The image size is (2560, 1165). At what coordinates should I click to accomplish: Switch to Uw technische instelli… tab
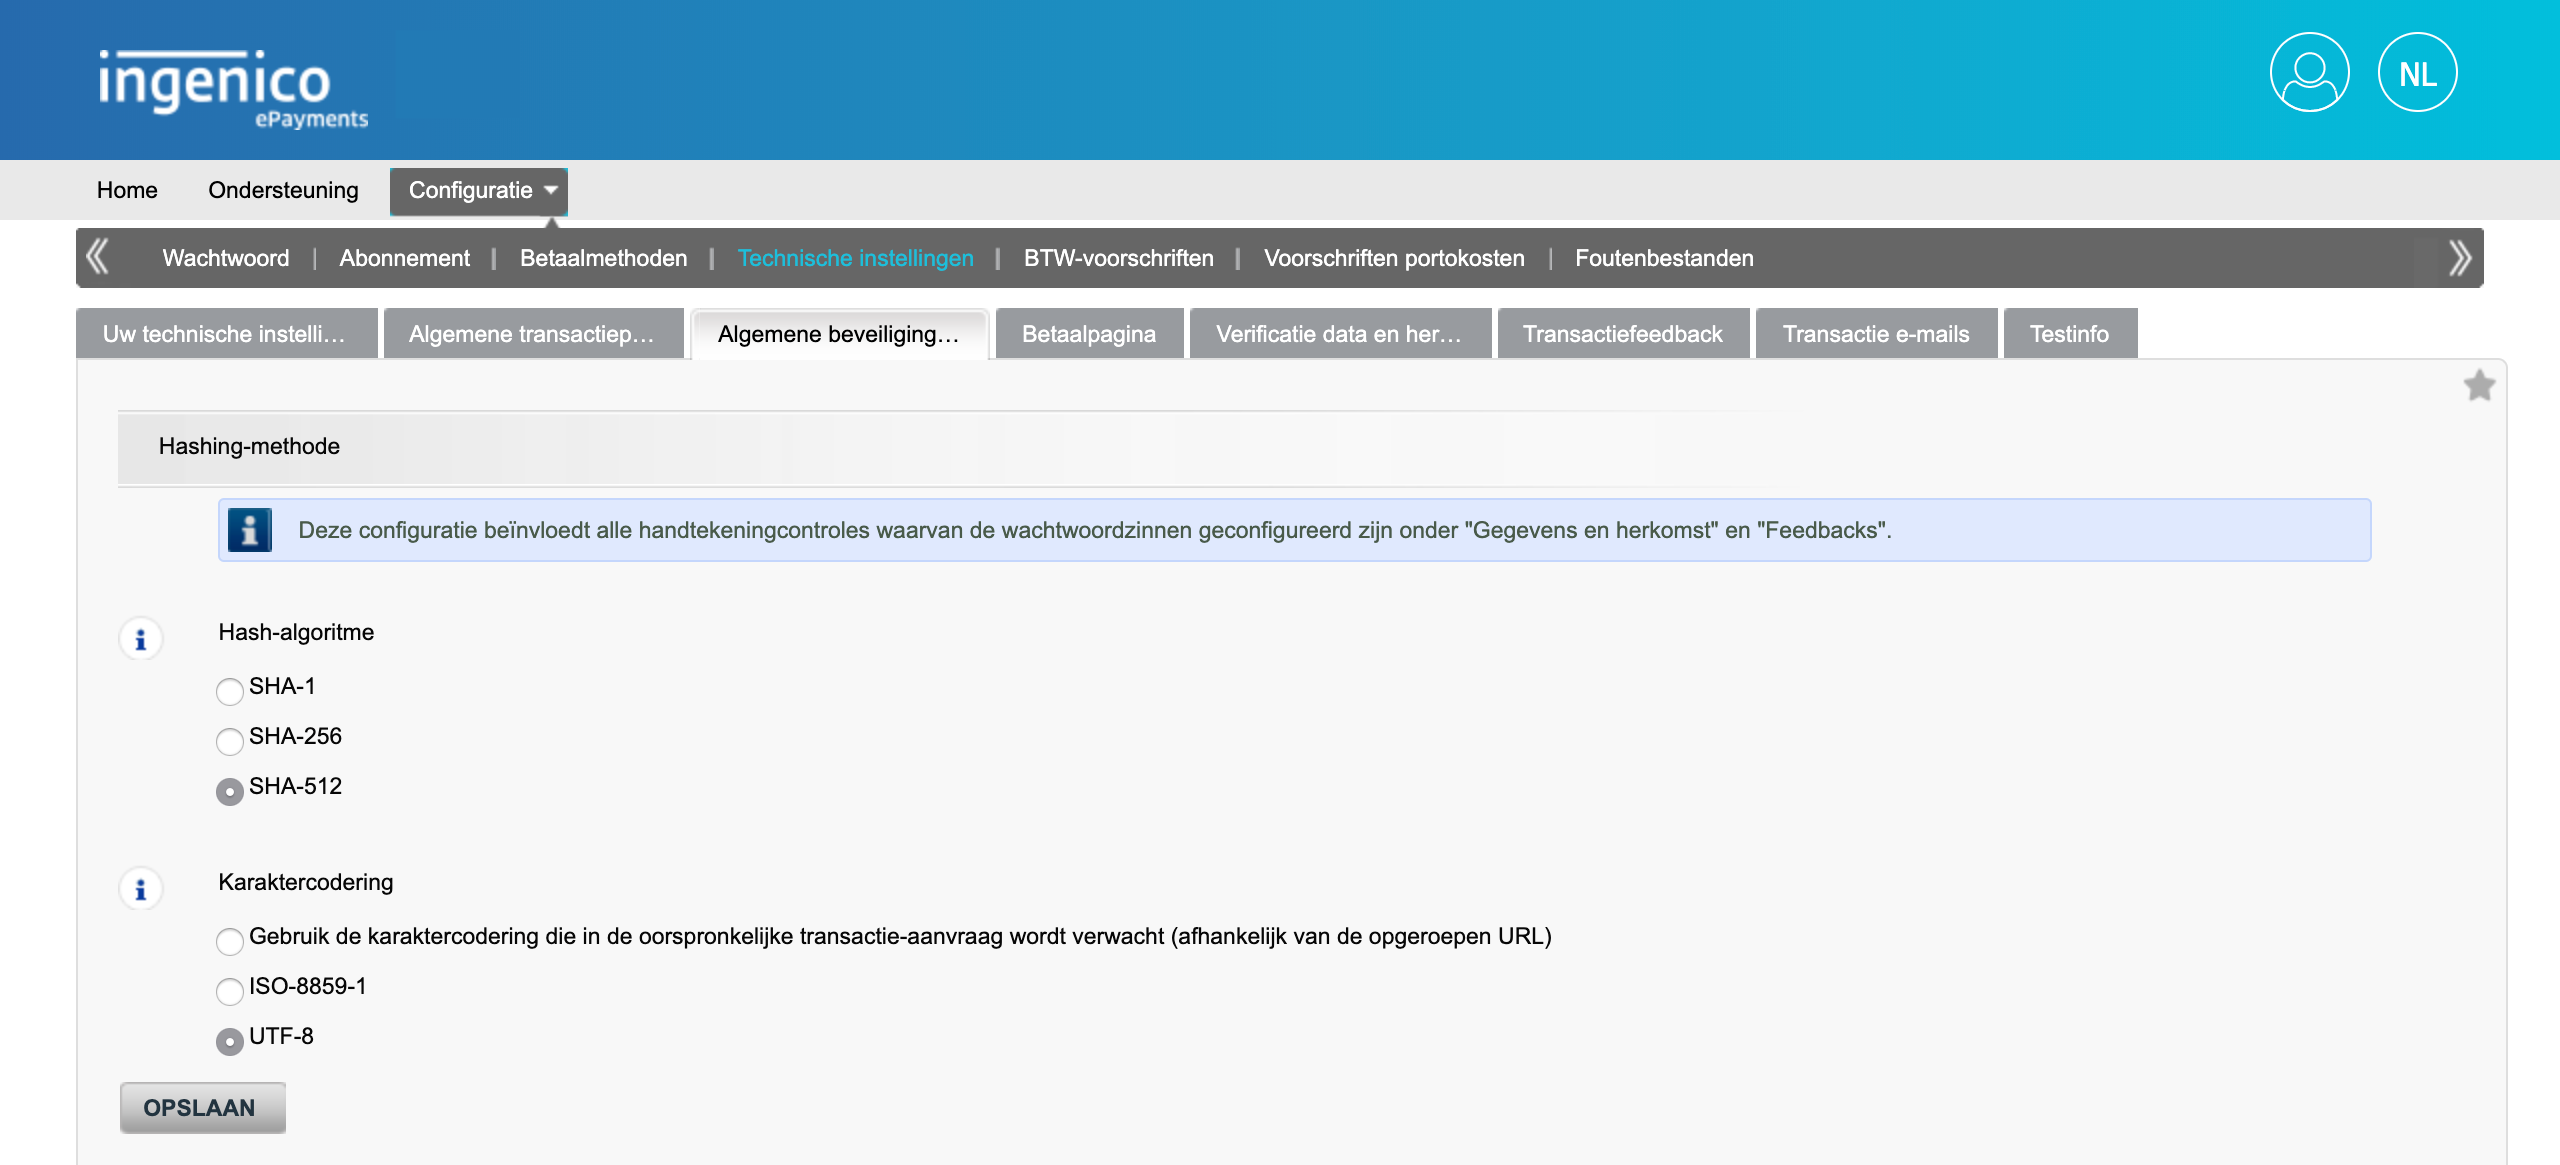click(227, 334)
